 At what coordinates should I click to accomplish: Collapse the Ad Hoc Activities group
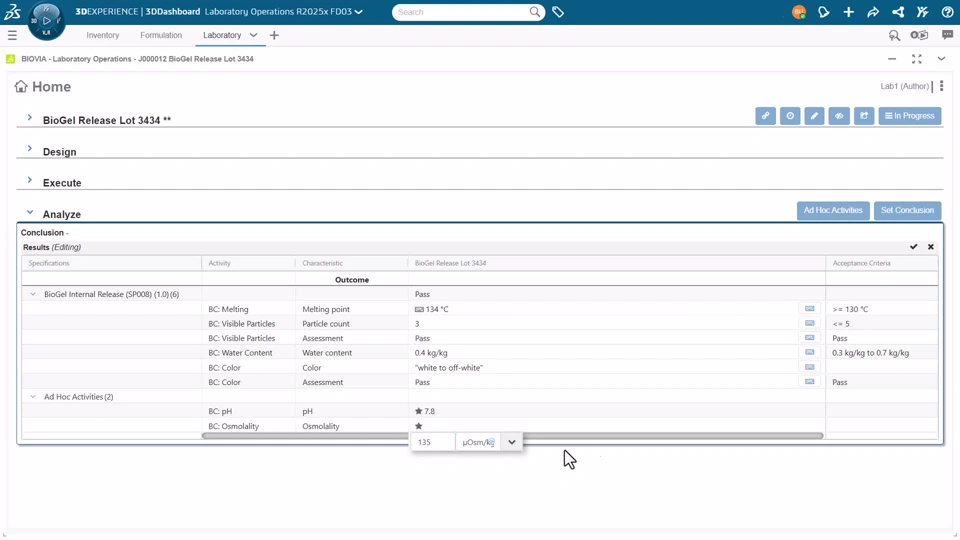click(x=33, y=397)
